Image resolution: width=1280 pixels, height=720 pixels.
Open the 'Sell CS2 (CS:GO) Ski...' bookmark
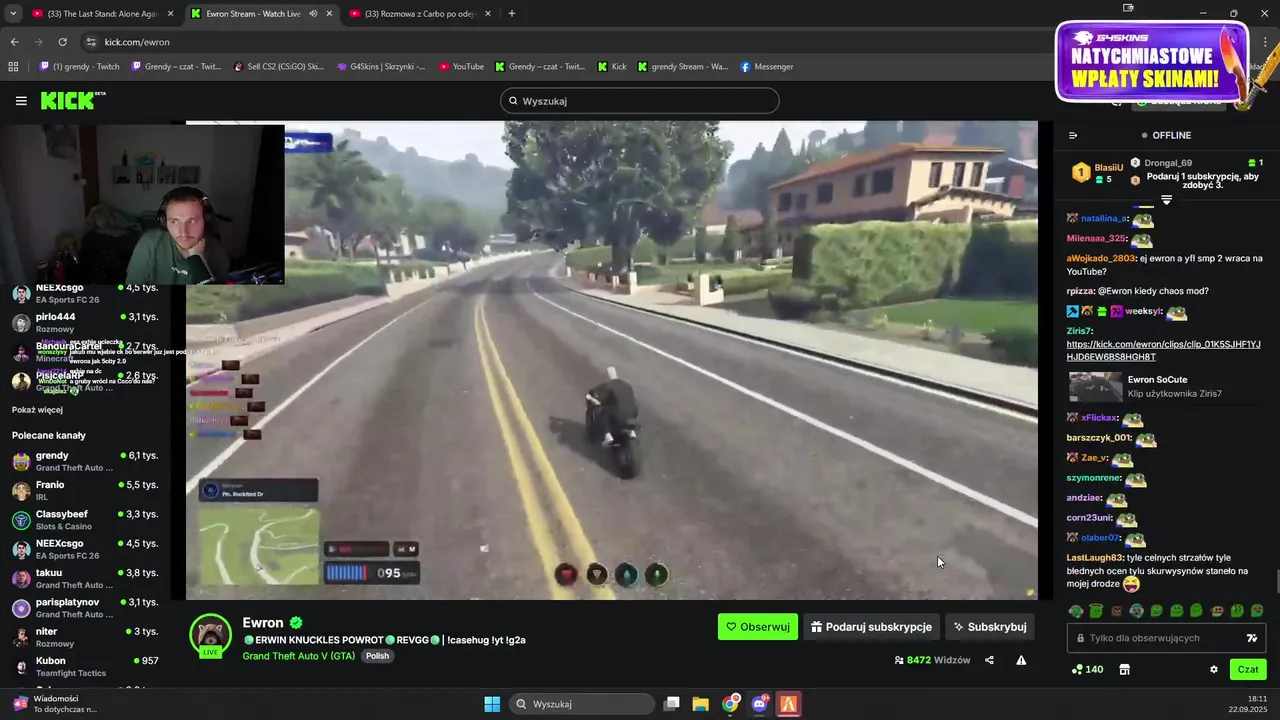pyautogui.click(x=278, y=67)
